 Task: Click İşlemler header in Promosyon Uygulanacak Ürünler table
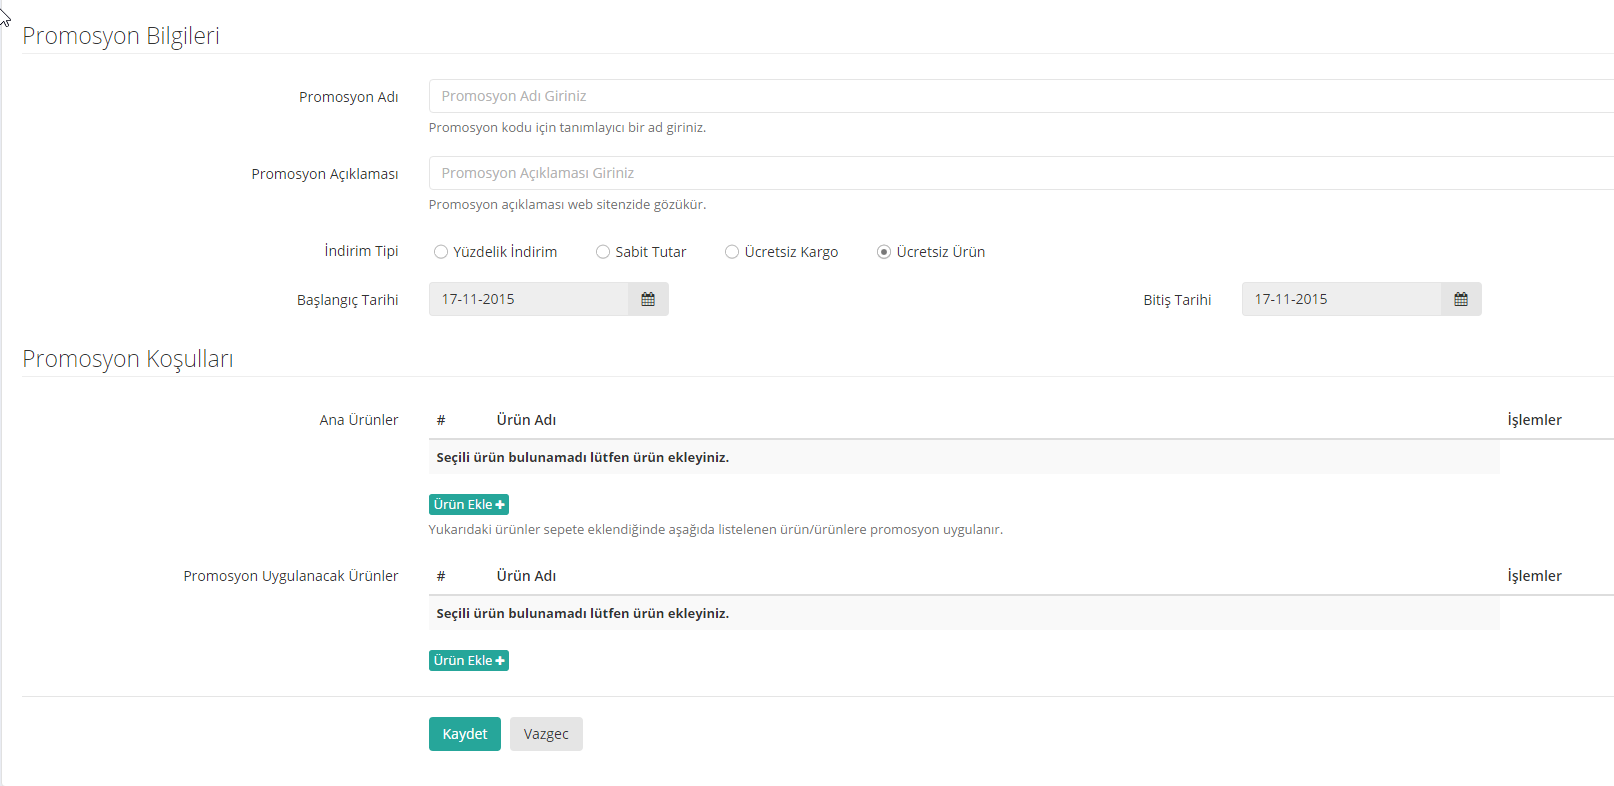(1534, 576)
